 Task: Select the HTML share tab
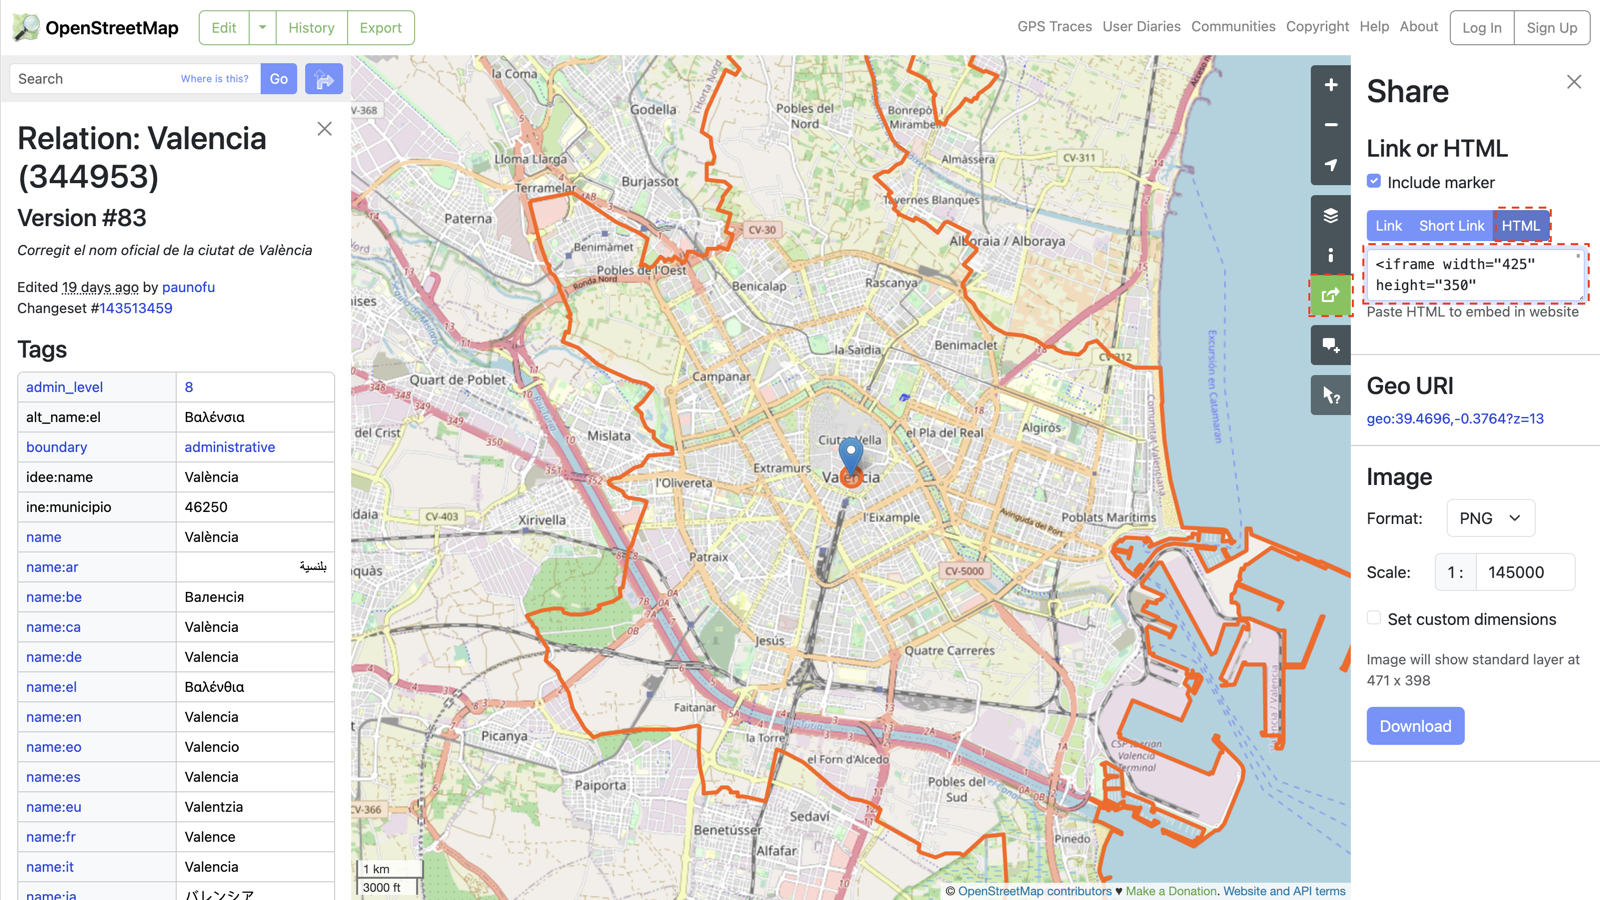tap(1521, 226)
